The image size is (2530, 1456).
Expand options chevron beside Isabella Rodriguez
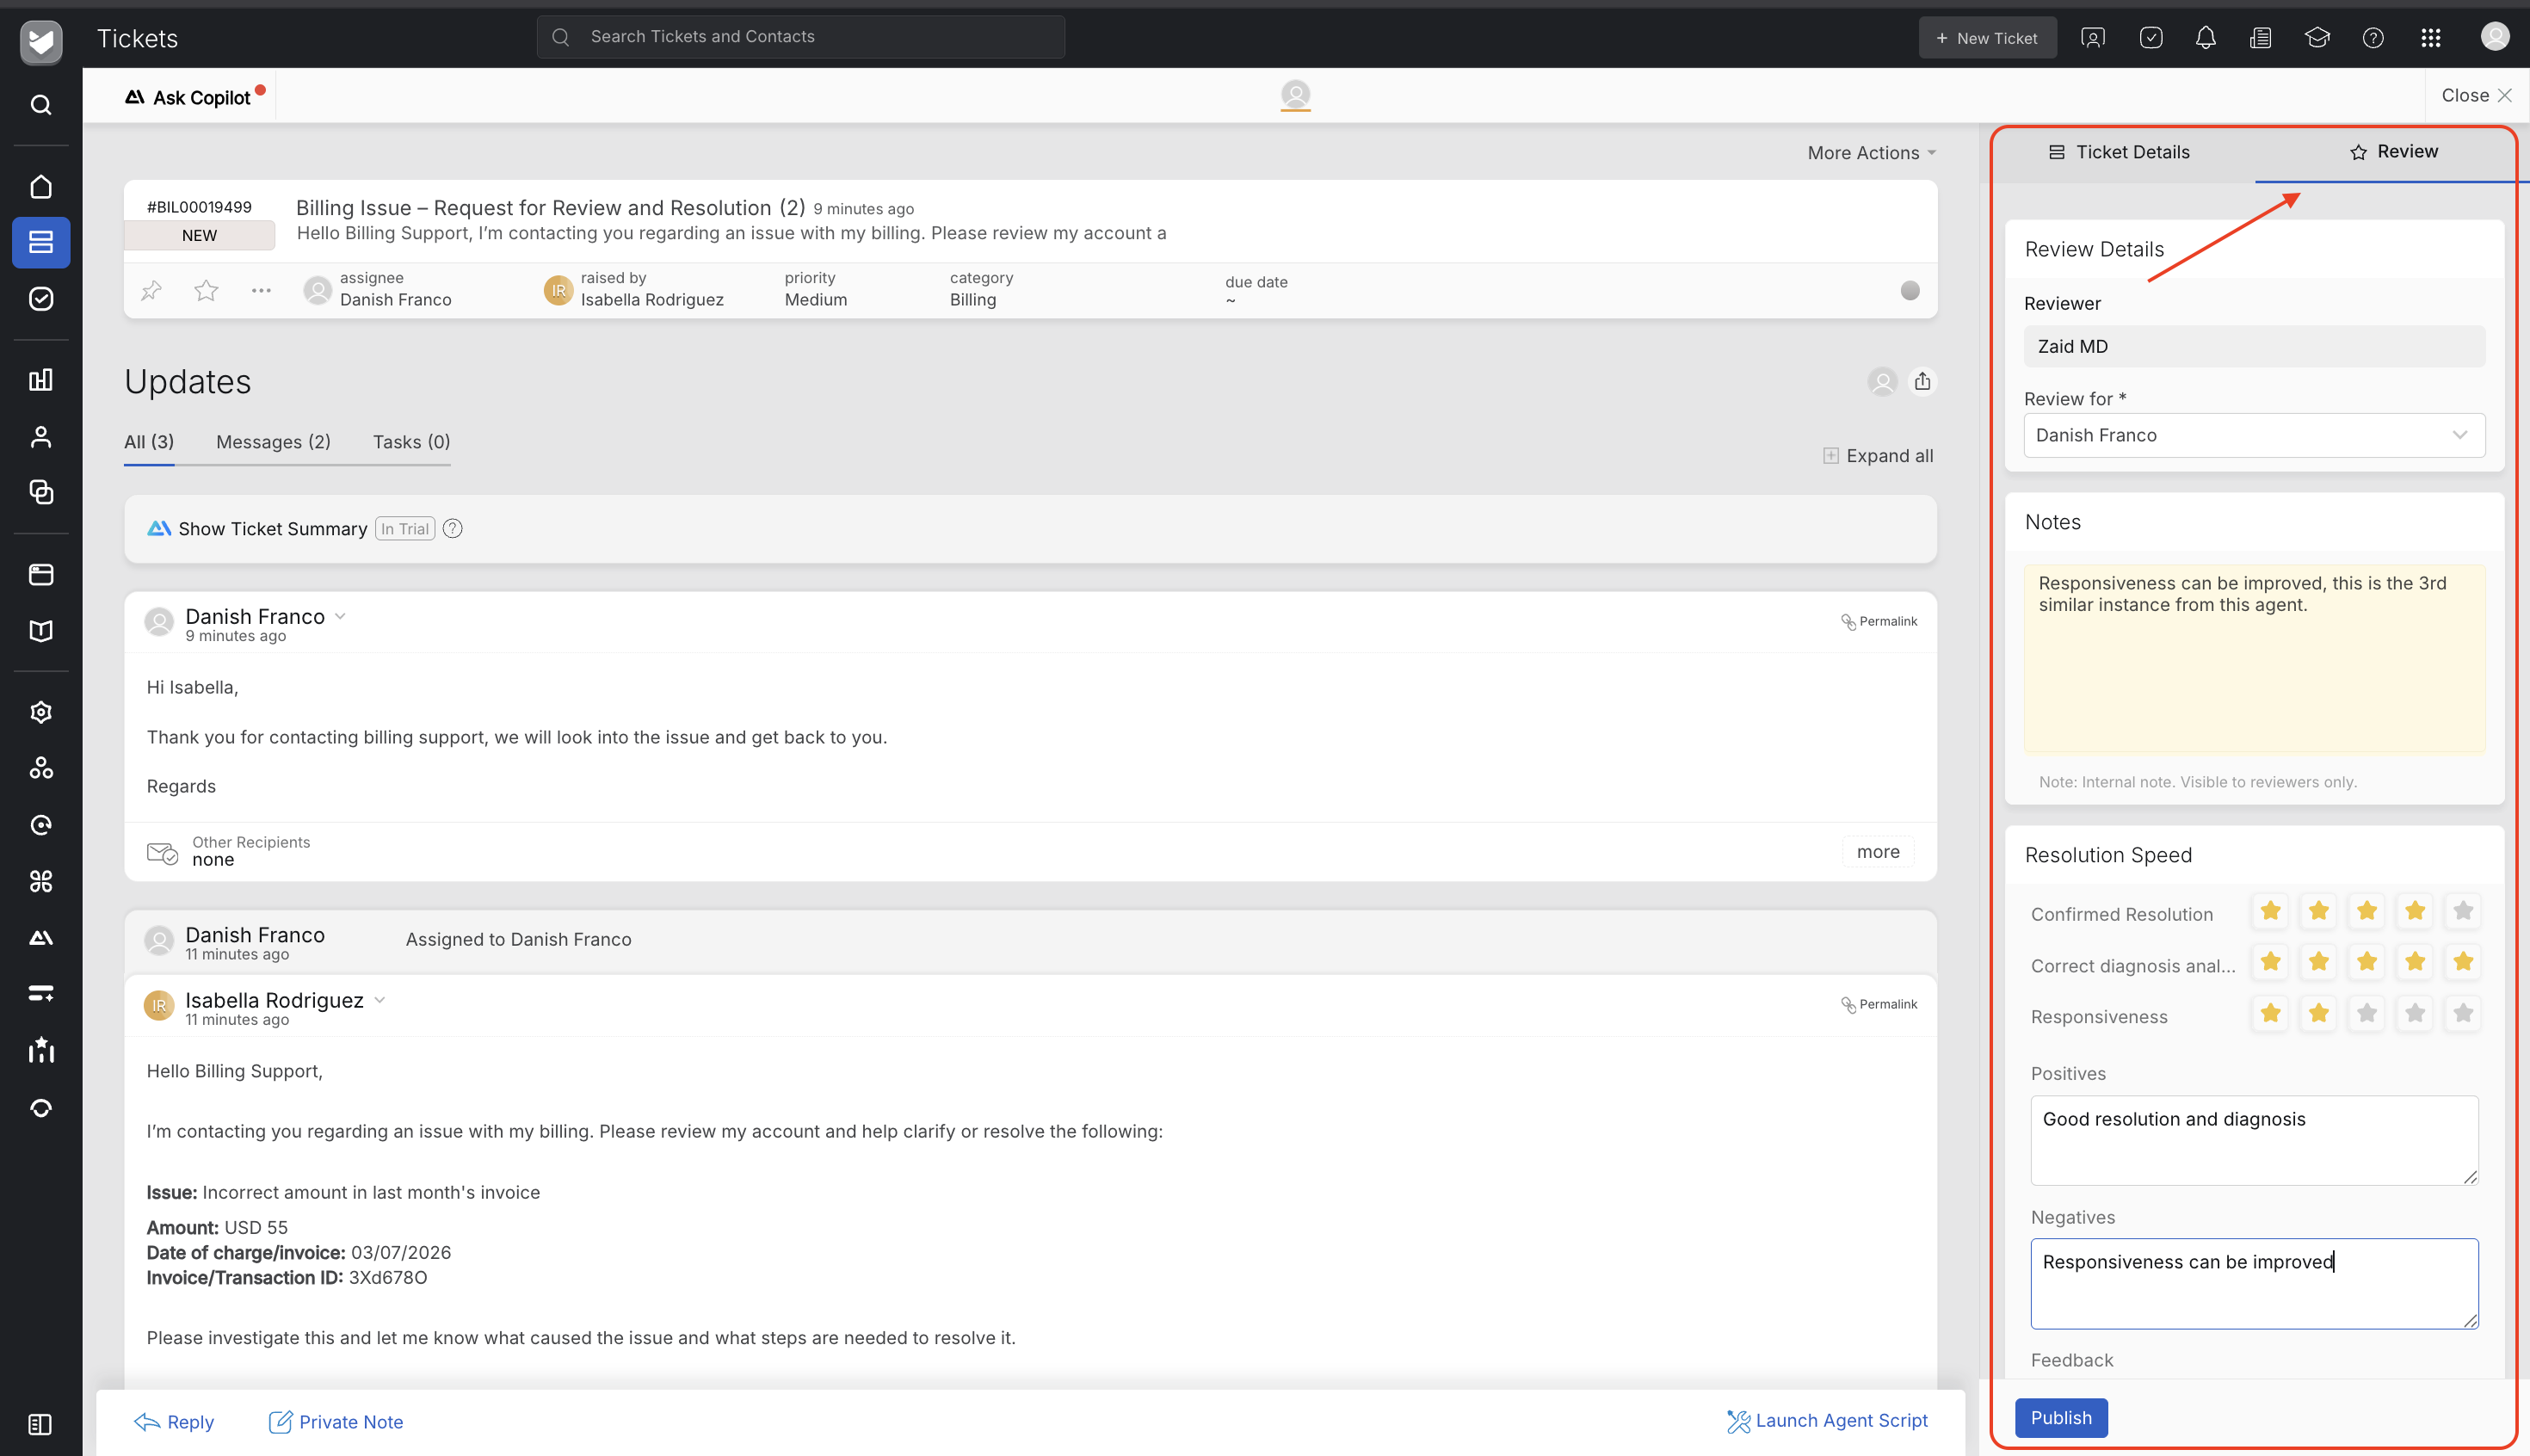point(380,1000)
